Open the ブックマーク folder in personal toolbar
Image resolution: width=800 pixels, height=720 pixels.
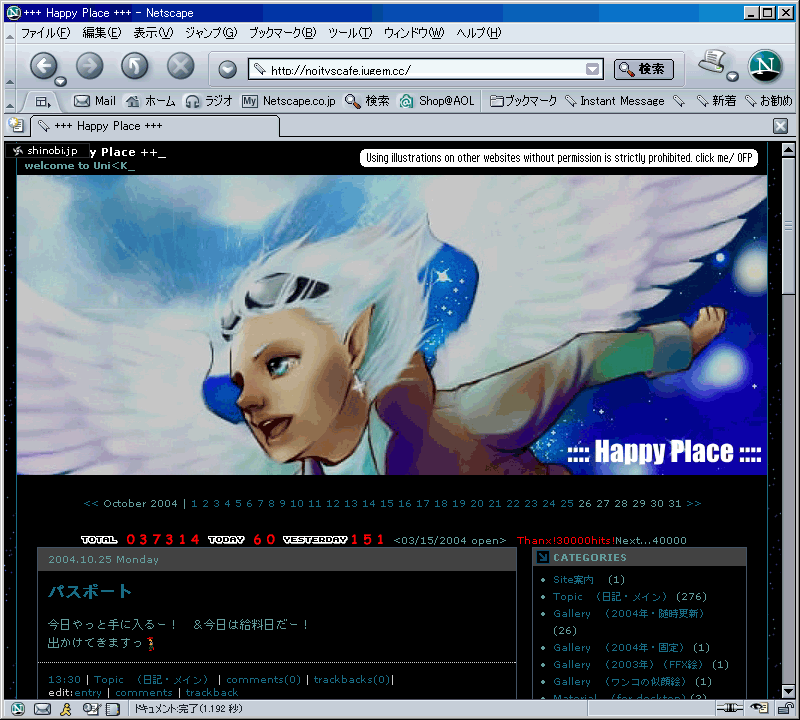click(523, 101)
